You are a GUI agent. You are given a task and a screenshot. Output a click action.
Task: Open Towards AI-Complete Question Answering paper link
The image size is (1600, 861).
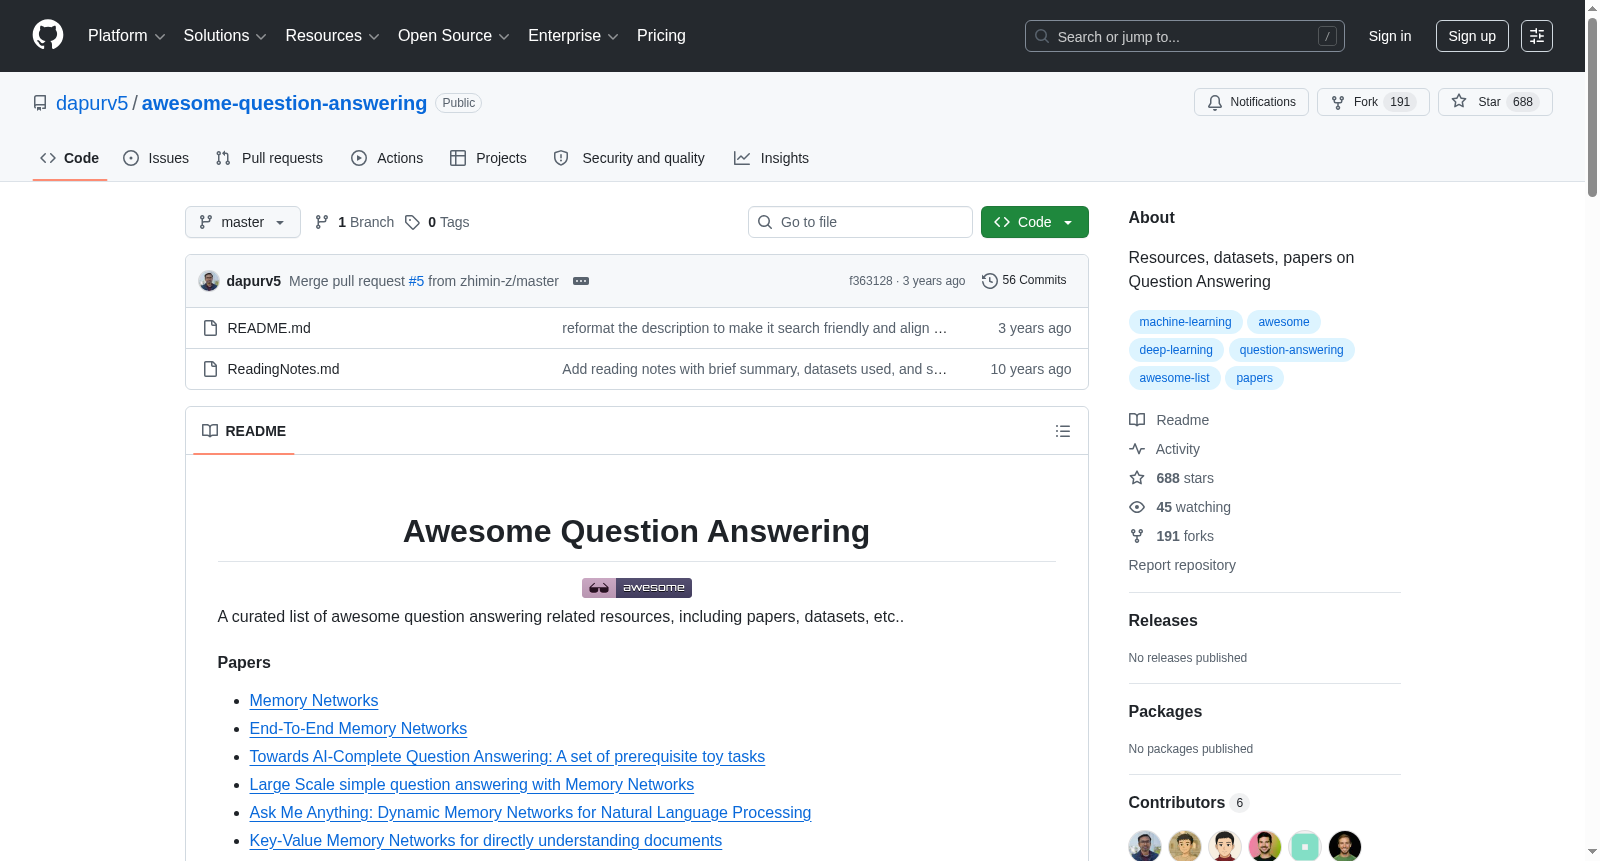[x=507, y=757]
